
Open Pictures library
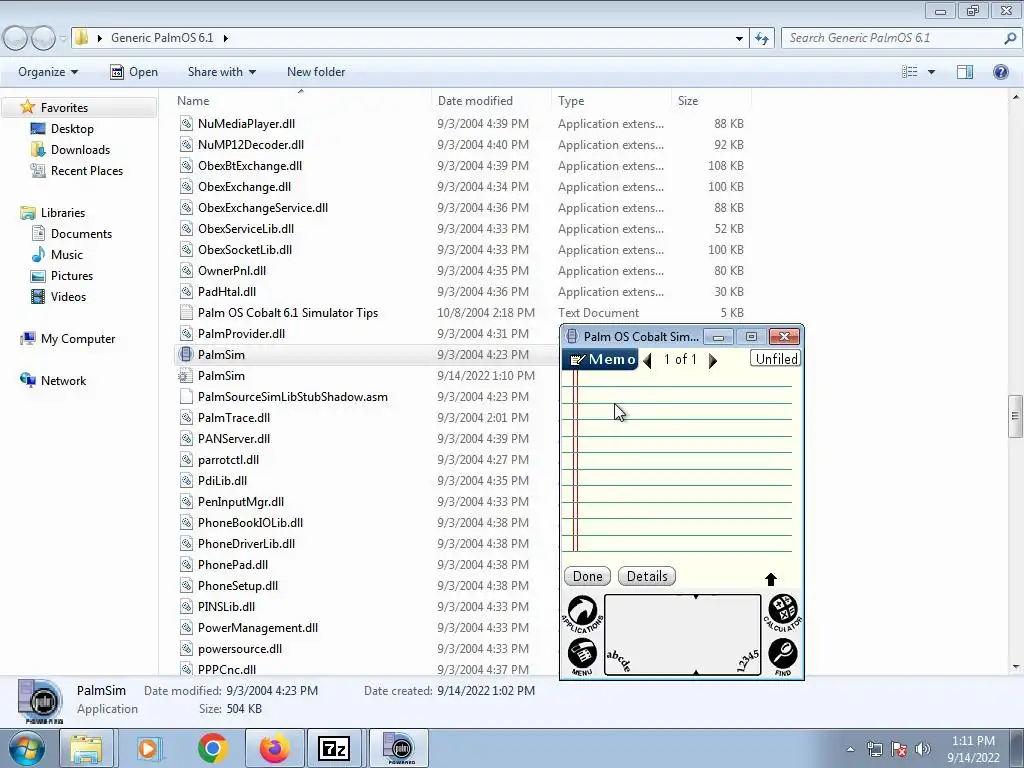(x=72, y=276)
